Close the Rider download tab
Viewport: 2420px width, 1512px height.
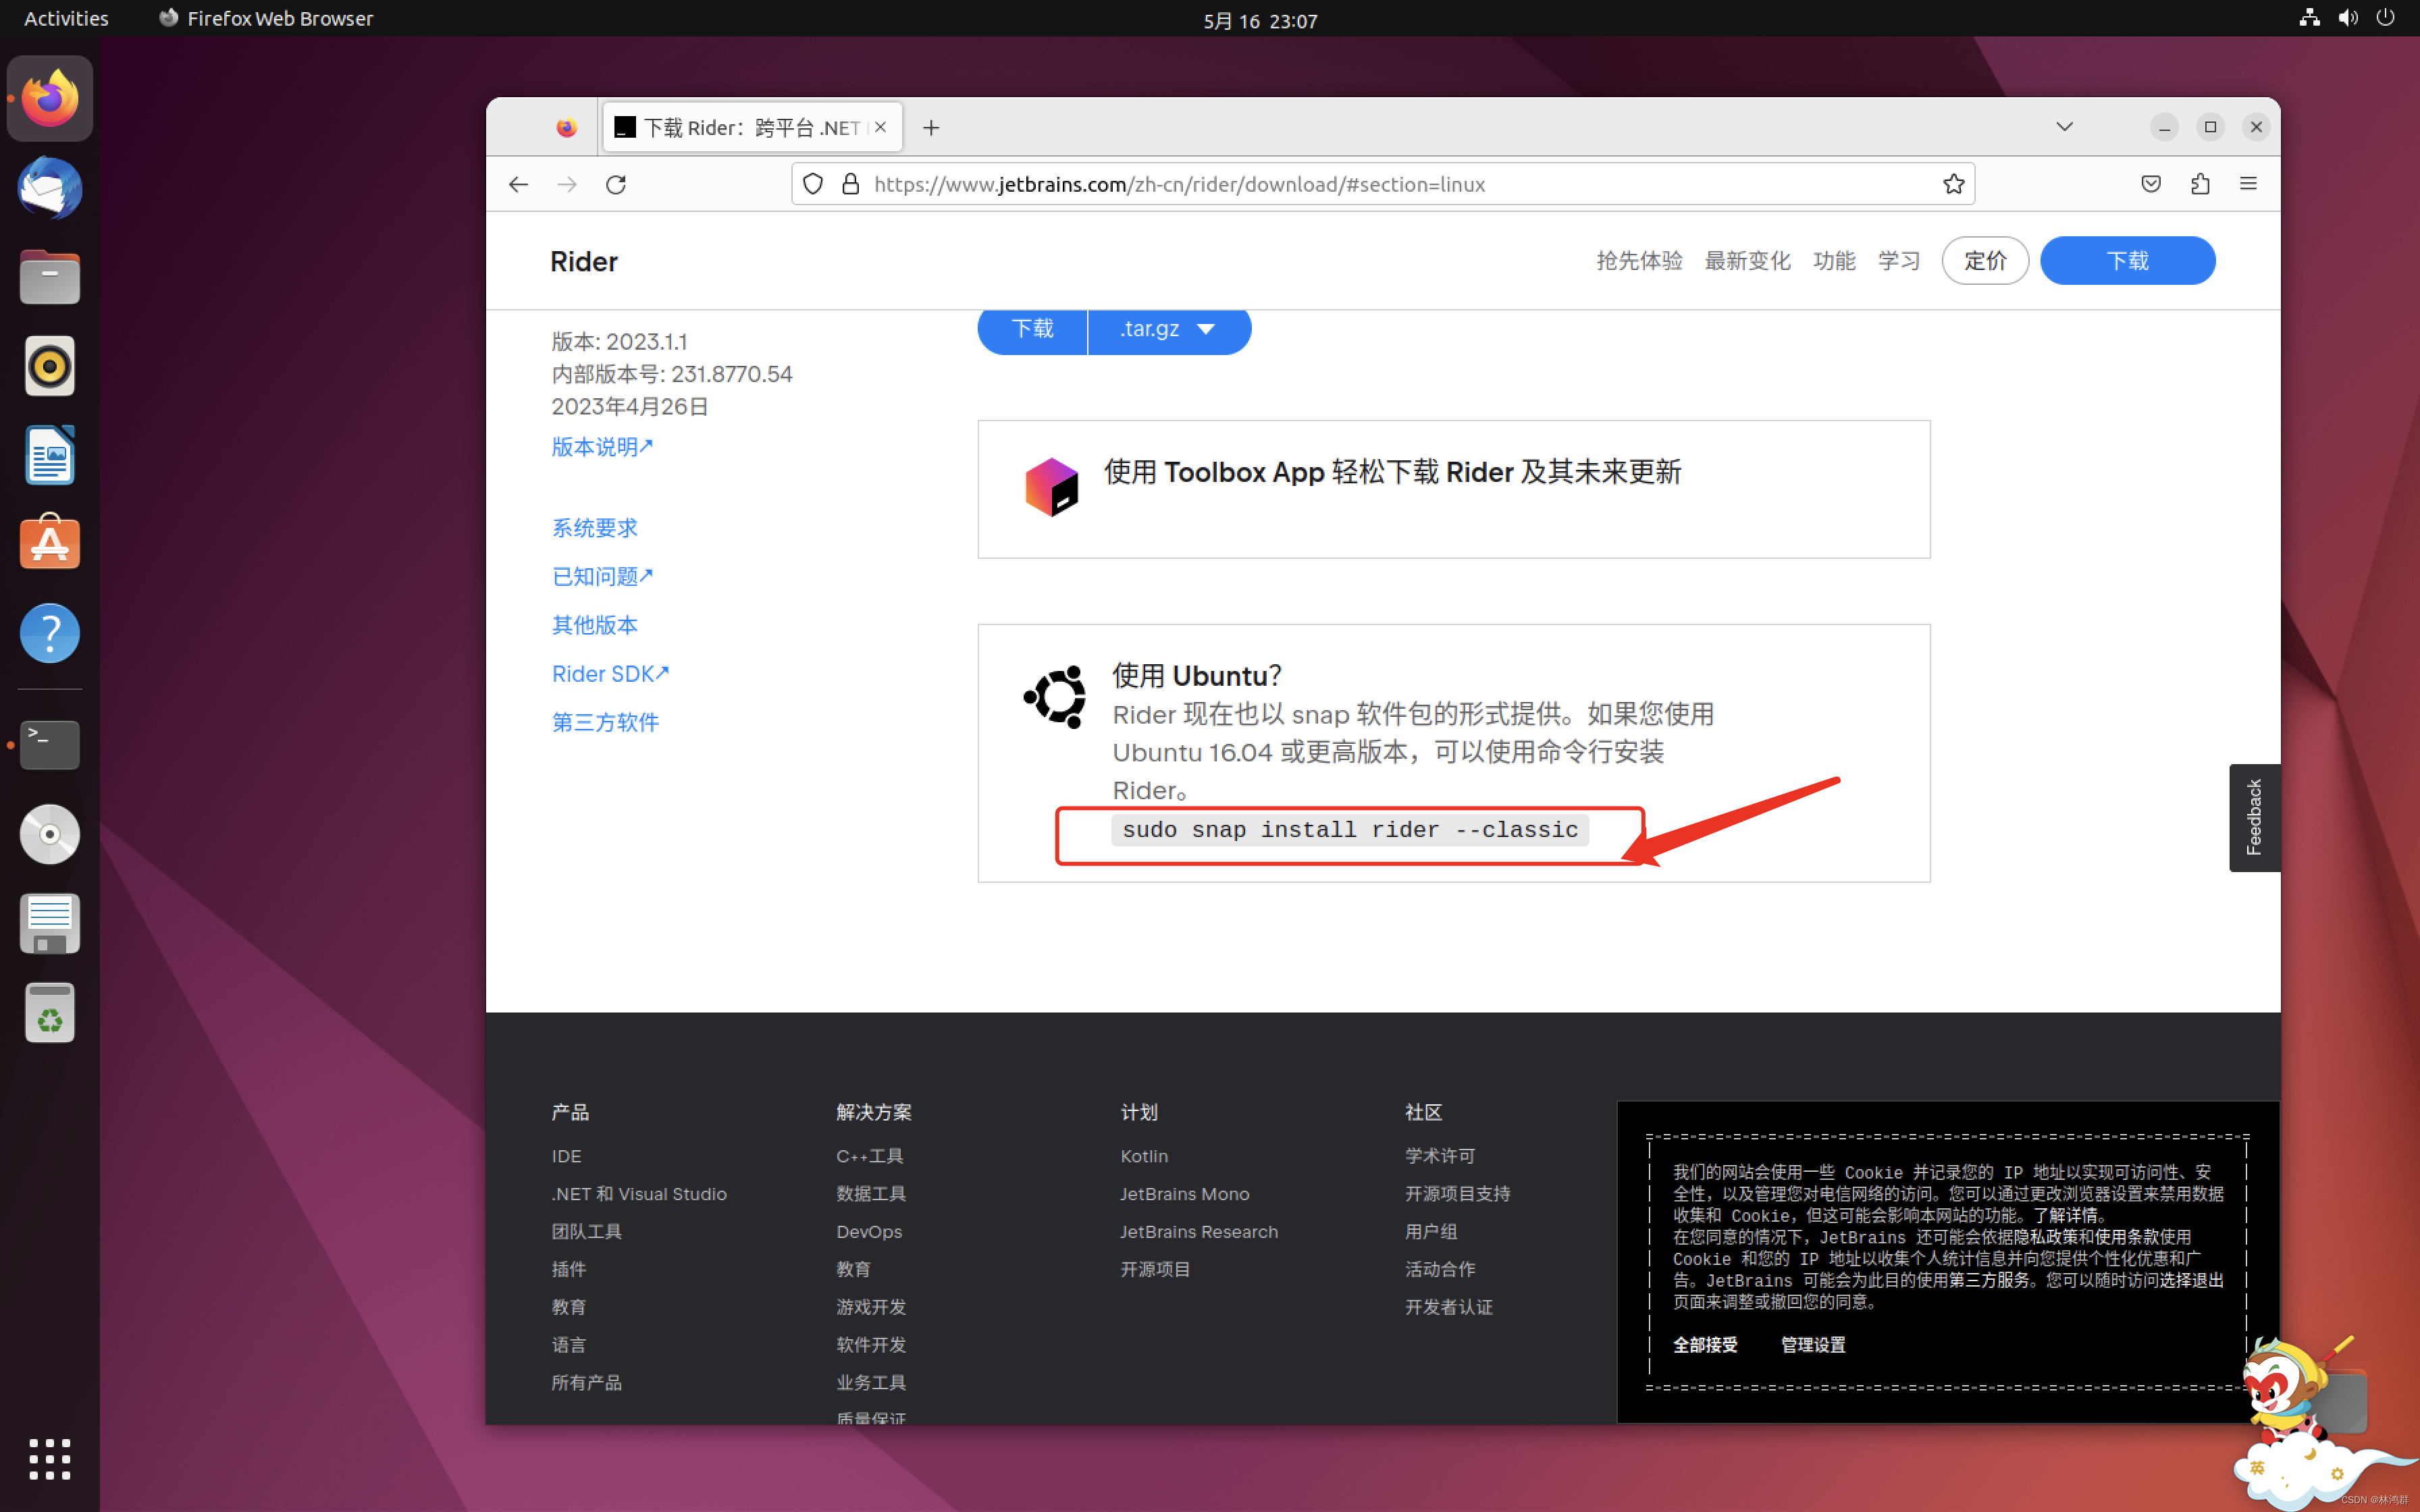pos(880,128)
